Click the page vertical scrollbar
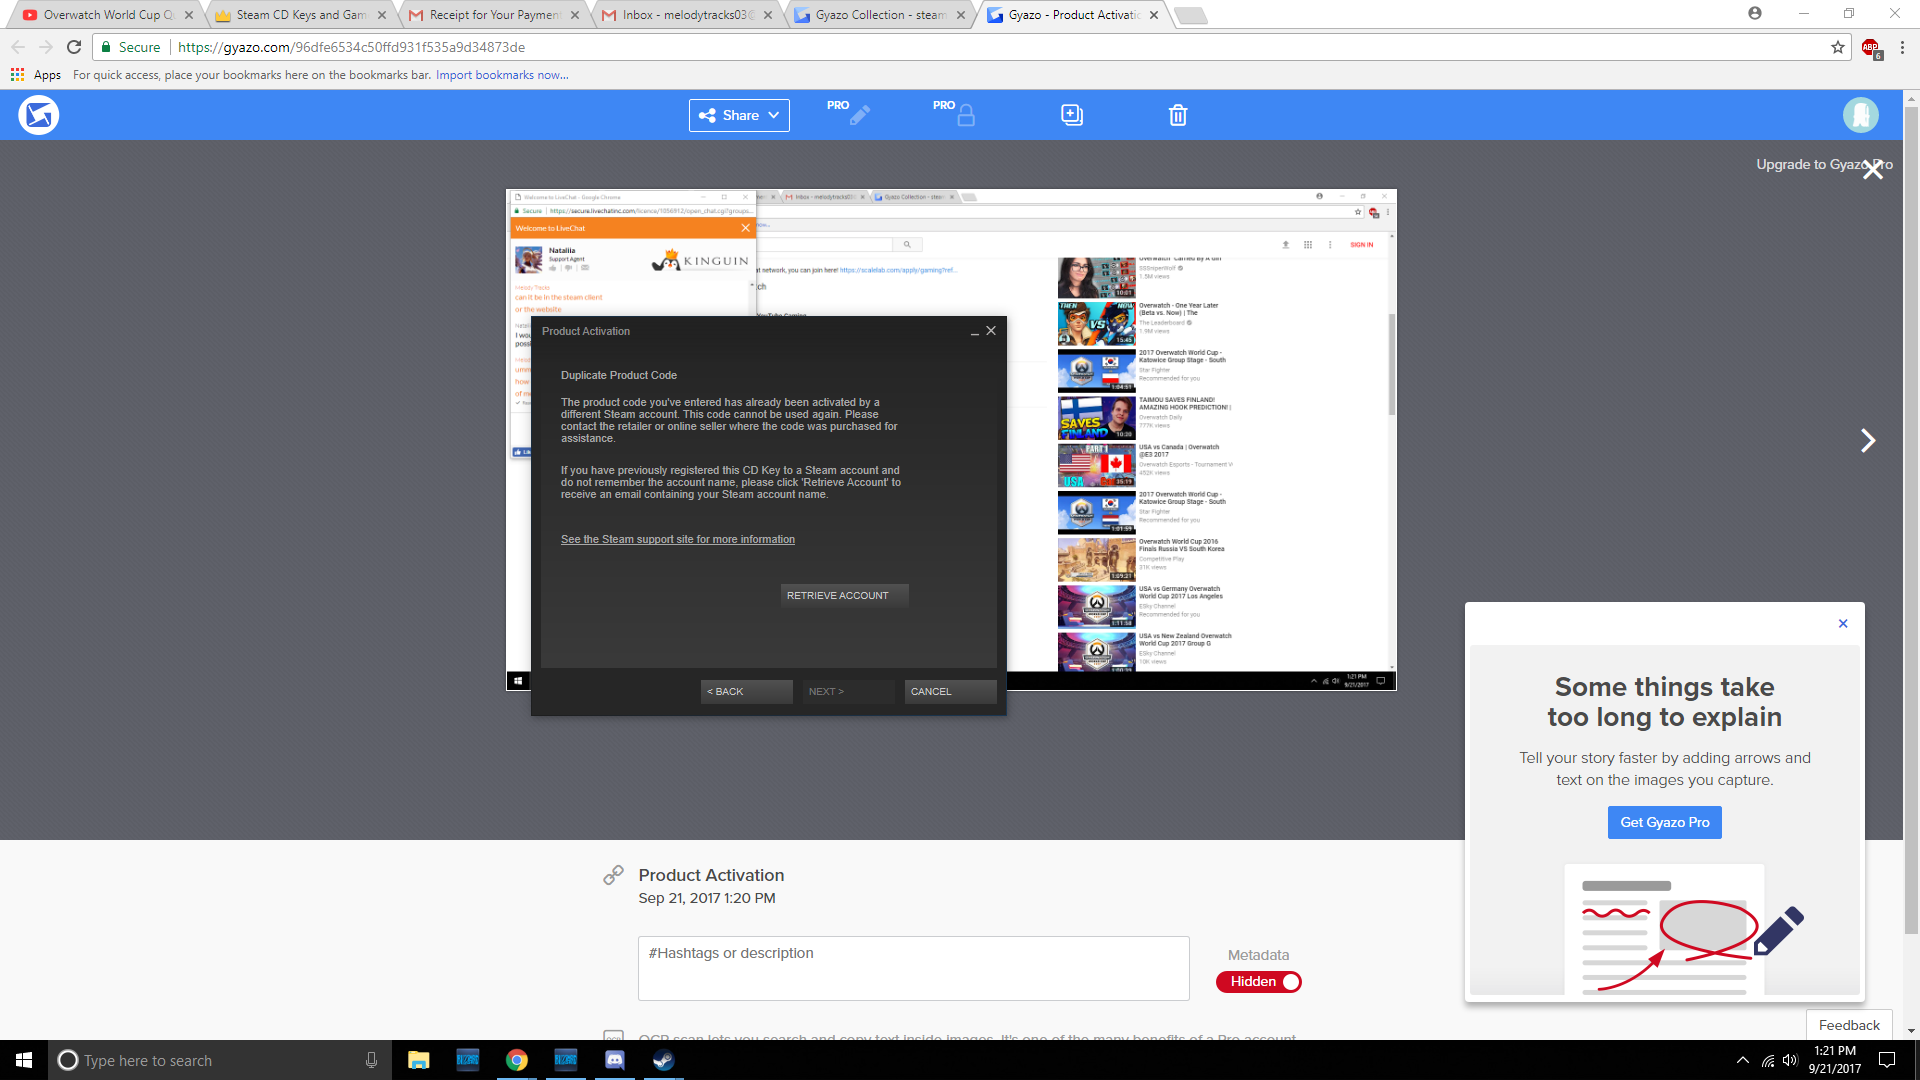1920x1080 pixels. click(1911, 520)
